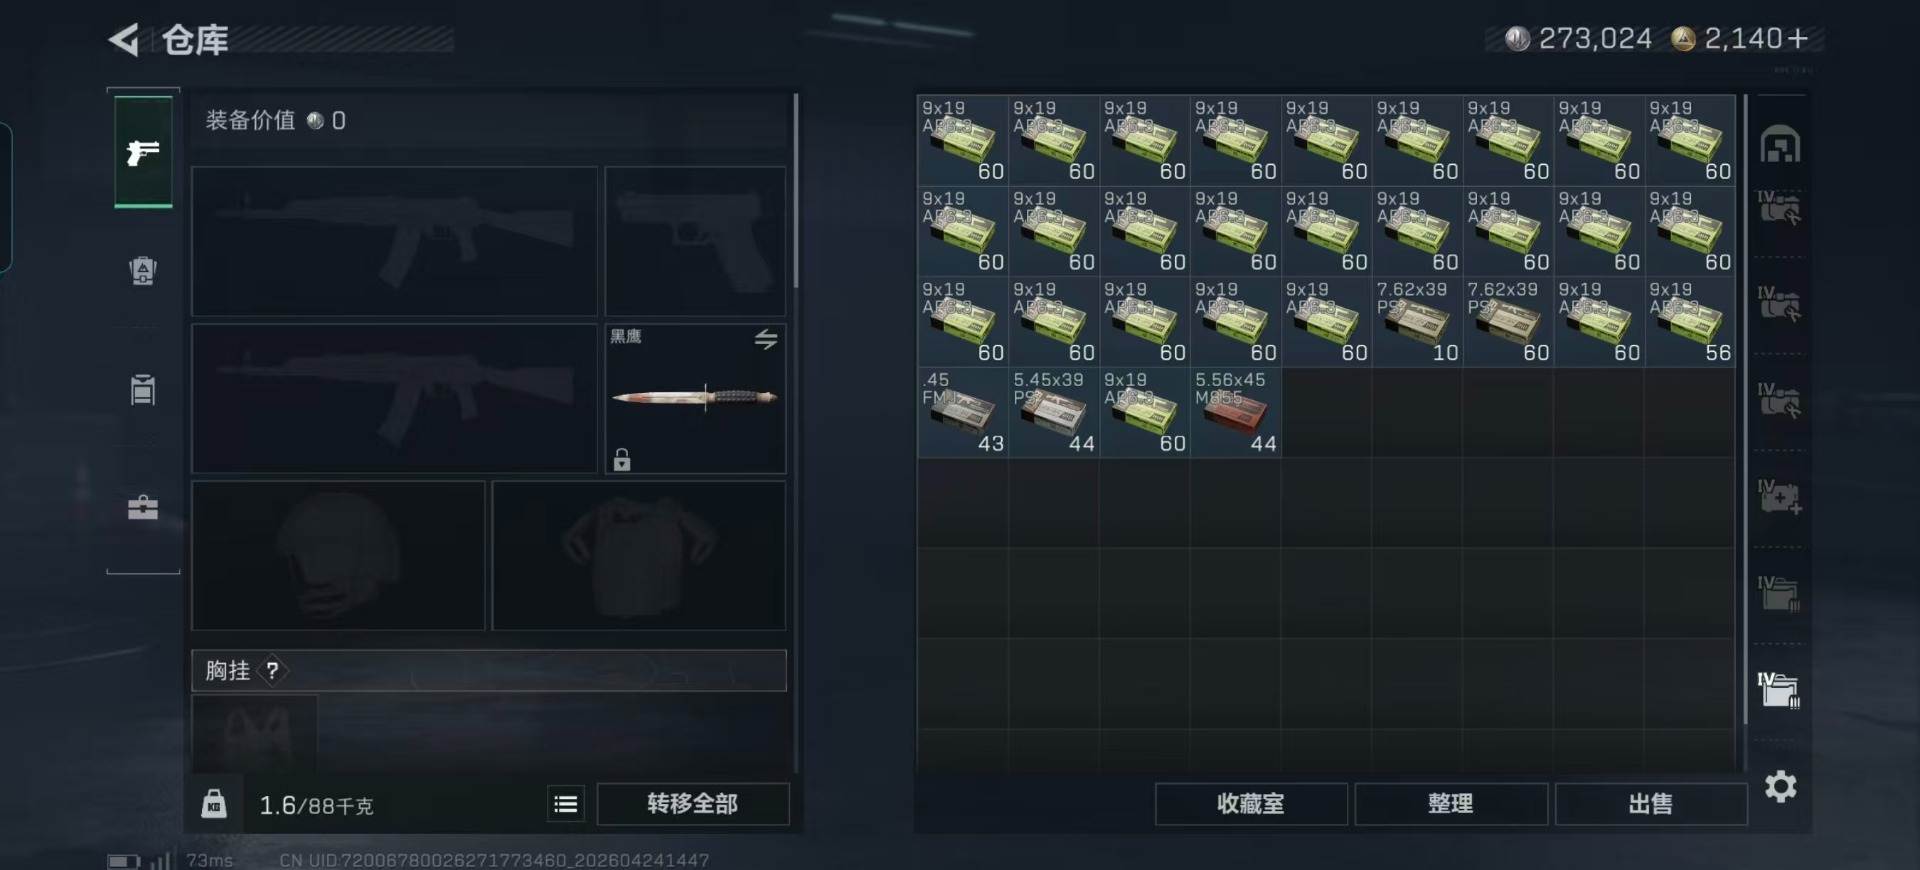
Task: Swap the 黑鹰 knife using the arrows icon
Action: tap(766, 339)
